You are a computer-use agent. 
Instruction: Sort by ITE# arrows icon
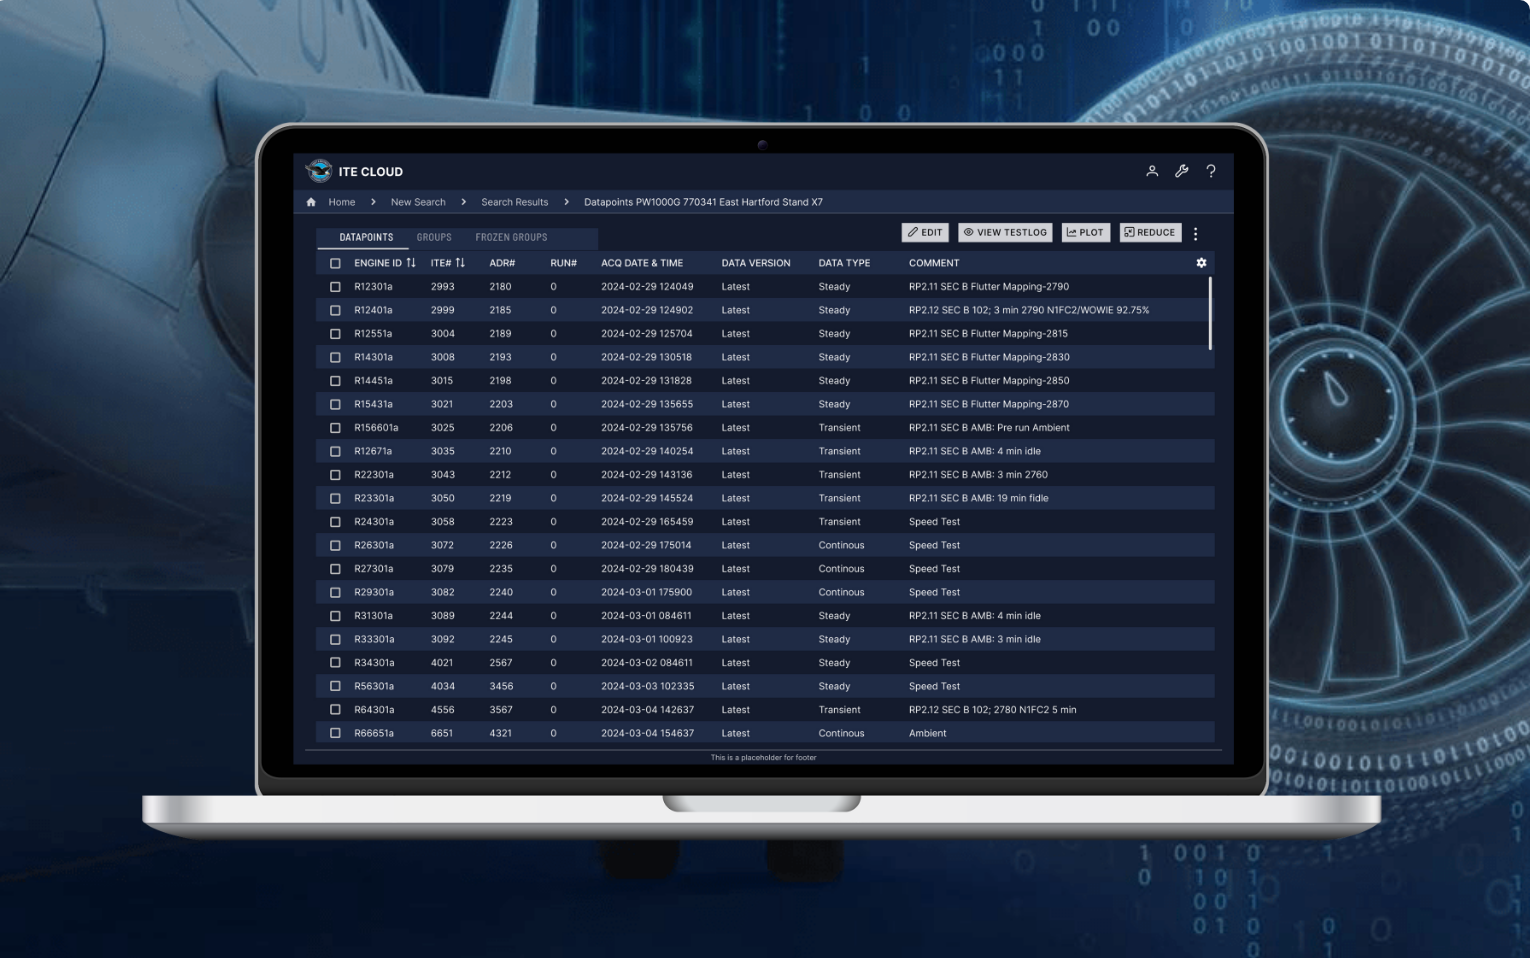[x=460, y=263]
